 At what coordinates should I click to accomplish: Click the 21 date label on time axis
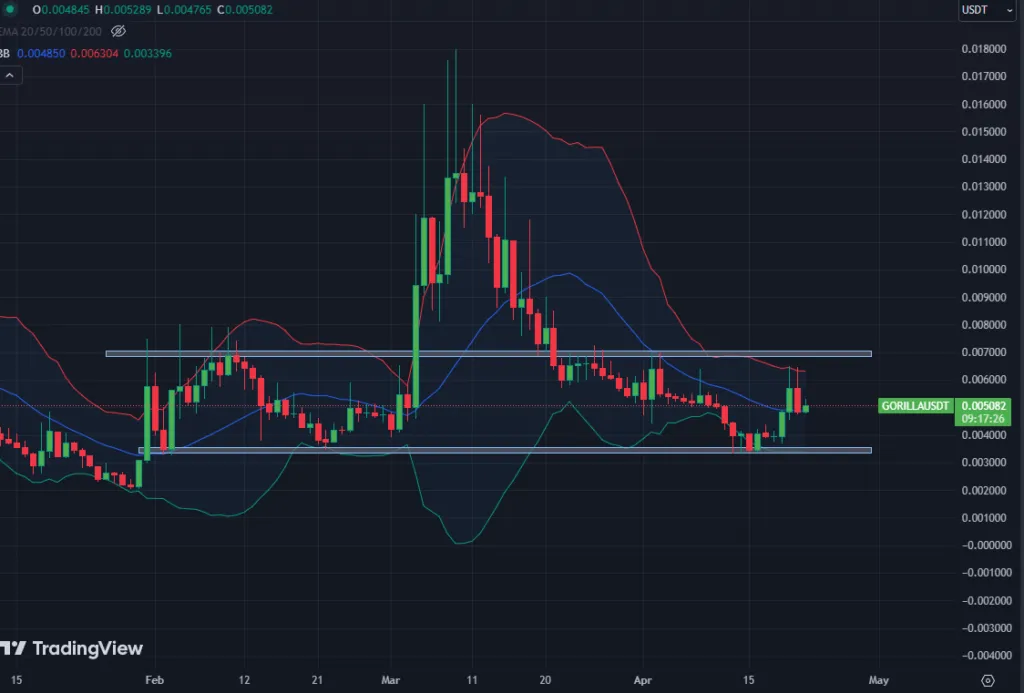pyautogui.click(x=317, y=680)
